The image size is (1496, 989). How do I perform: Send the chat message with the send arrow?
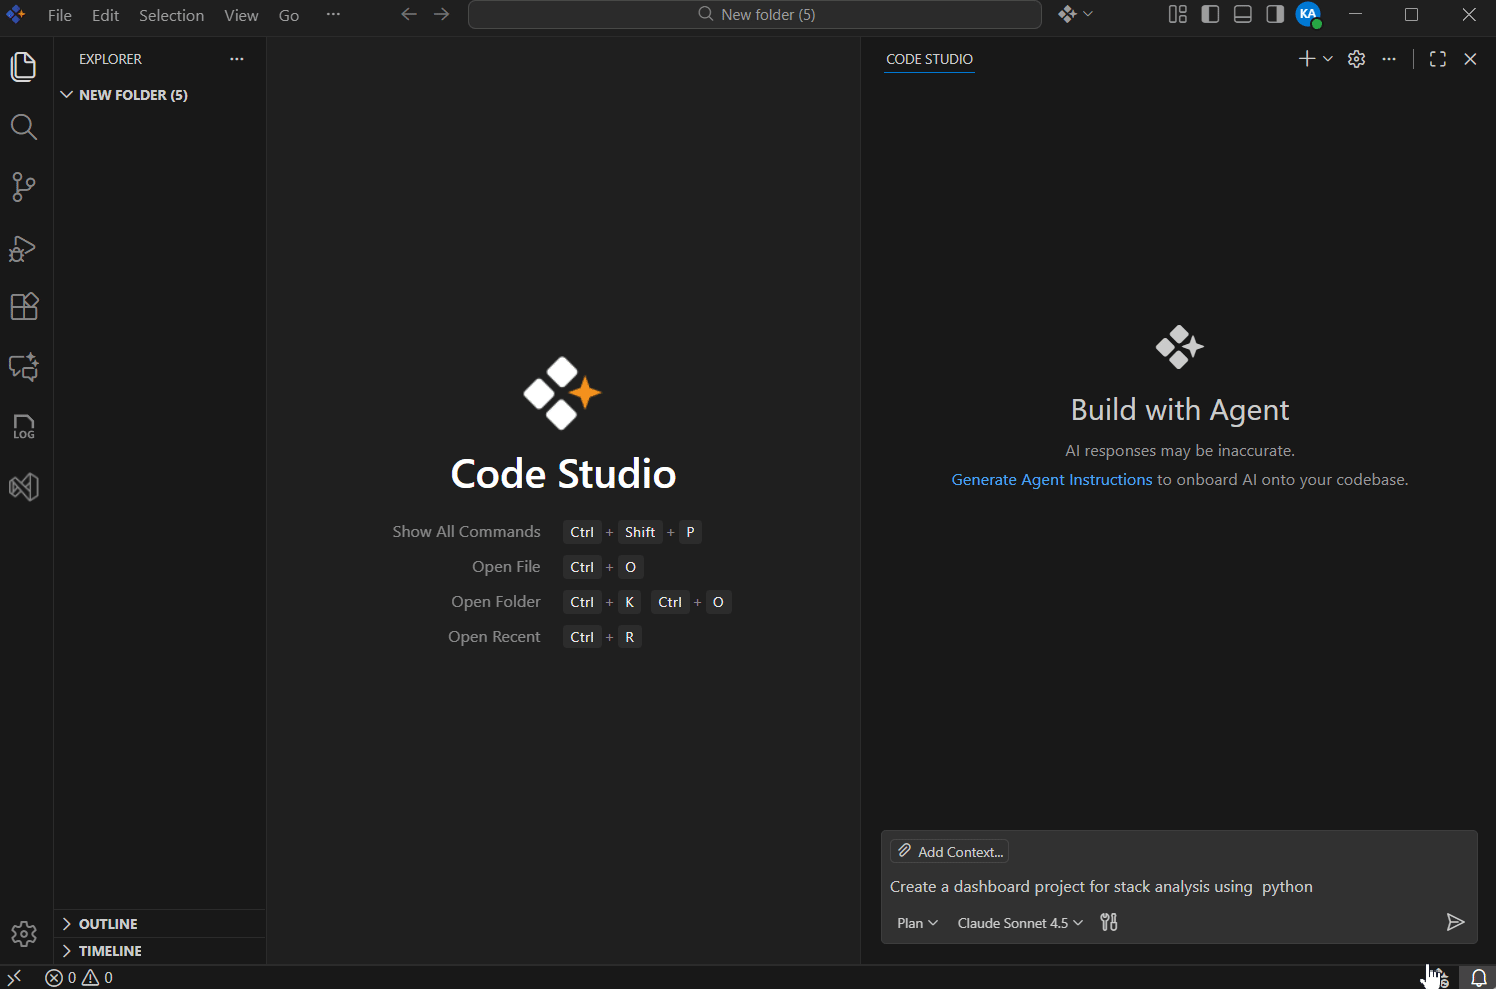pyautogui.click(x=1456, y=922)
